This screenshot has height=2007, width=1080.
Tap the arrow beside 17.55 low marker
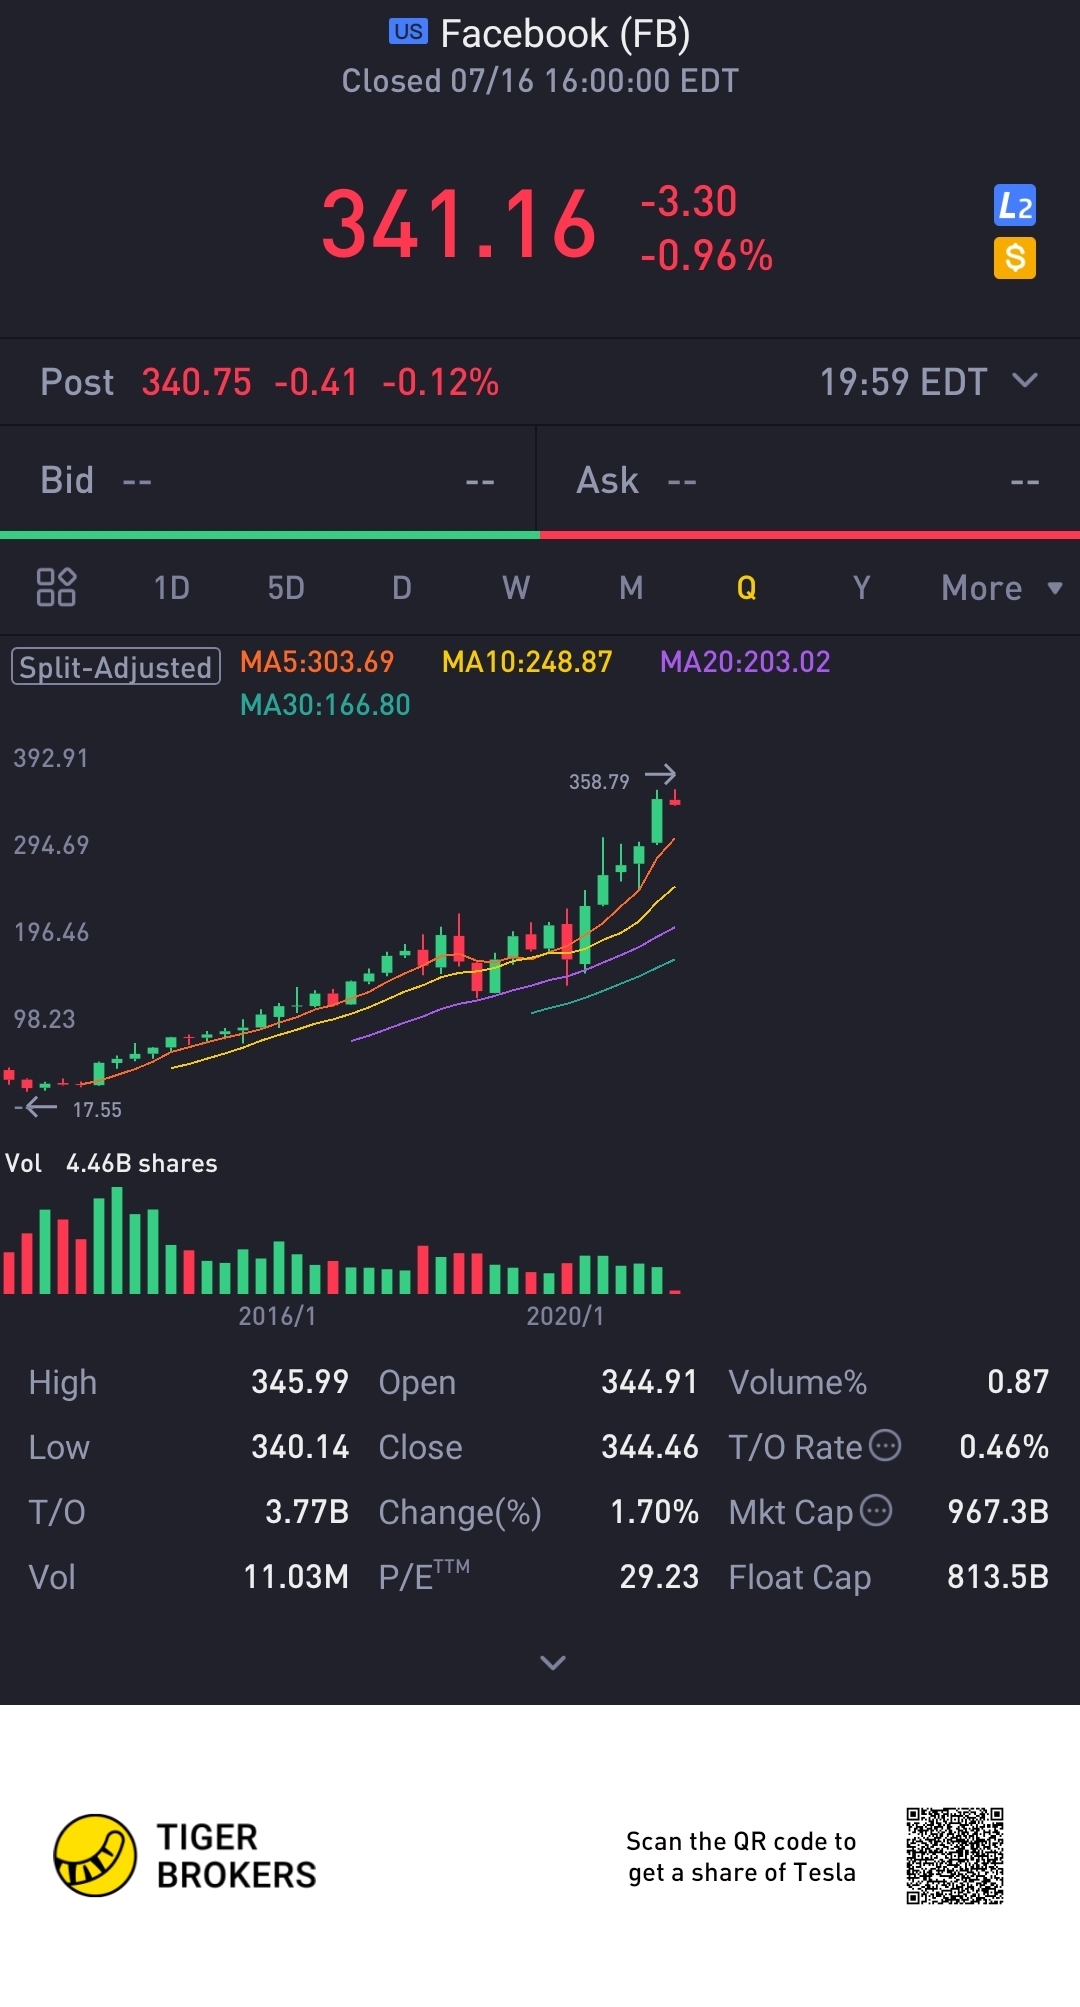pos(40,1107)
